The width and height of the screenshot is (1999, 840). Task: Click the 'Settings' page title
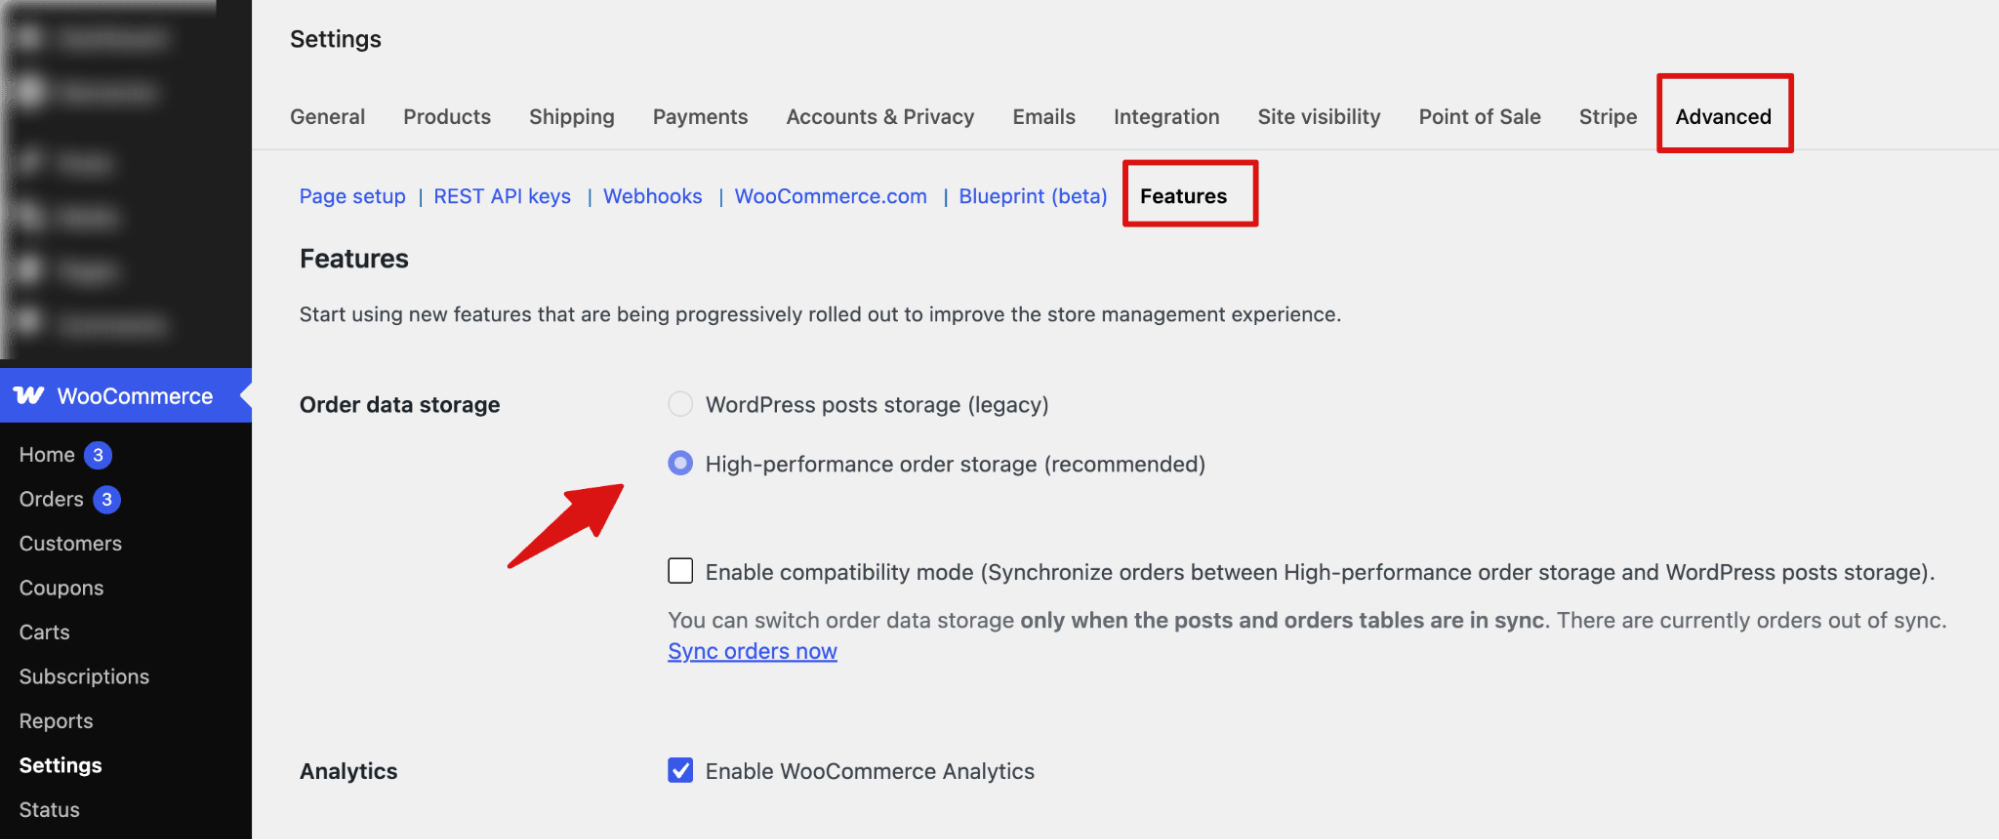336,39
